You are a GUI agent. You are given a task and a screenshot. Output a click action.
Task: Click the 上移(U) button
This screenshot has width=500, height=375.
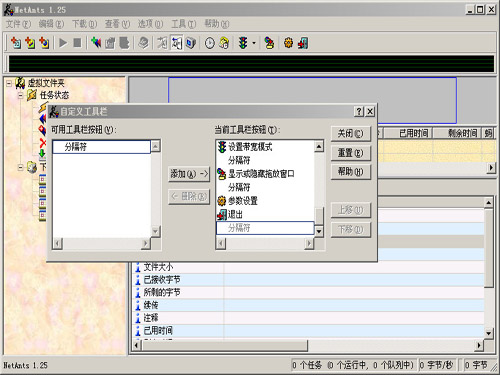click(x=351, y=210)
